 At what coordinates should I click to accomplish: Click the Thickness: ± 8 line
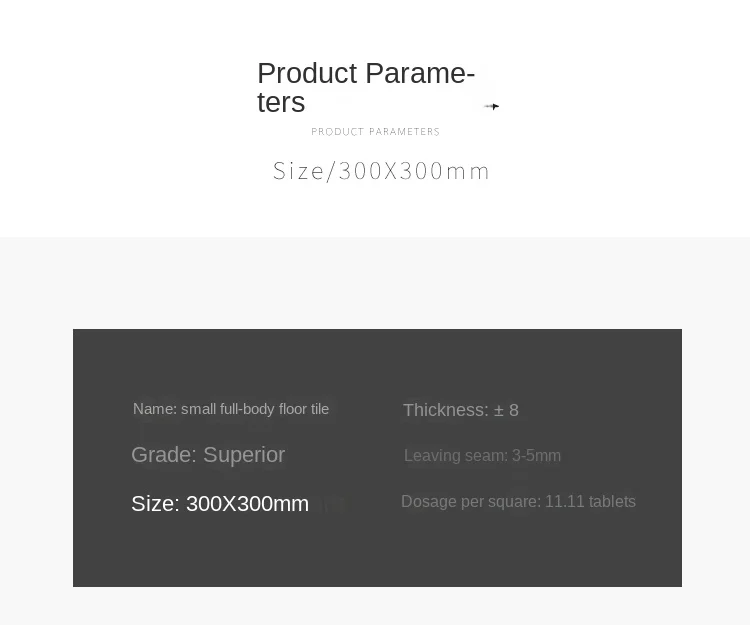(x=461, y=410)
